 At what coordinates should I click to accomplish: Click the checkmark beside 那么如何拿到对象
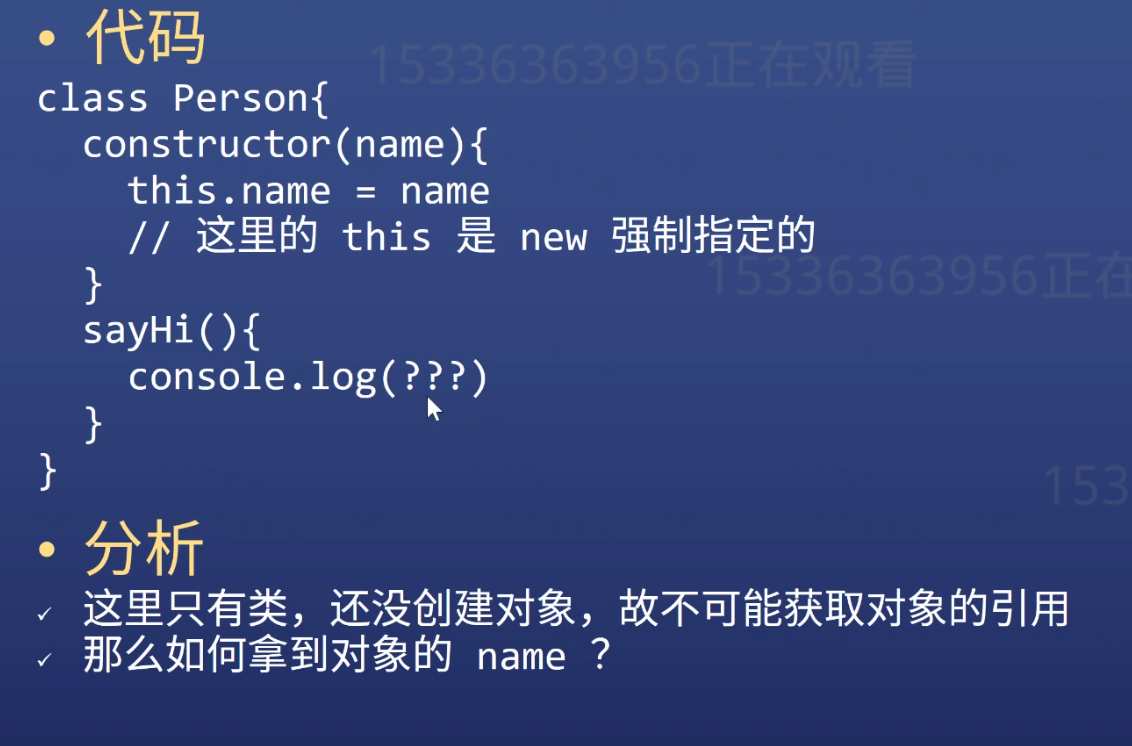click(45, 659)
